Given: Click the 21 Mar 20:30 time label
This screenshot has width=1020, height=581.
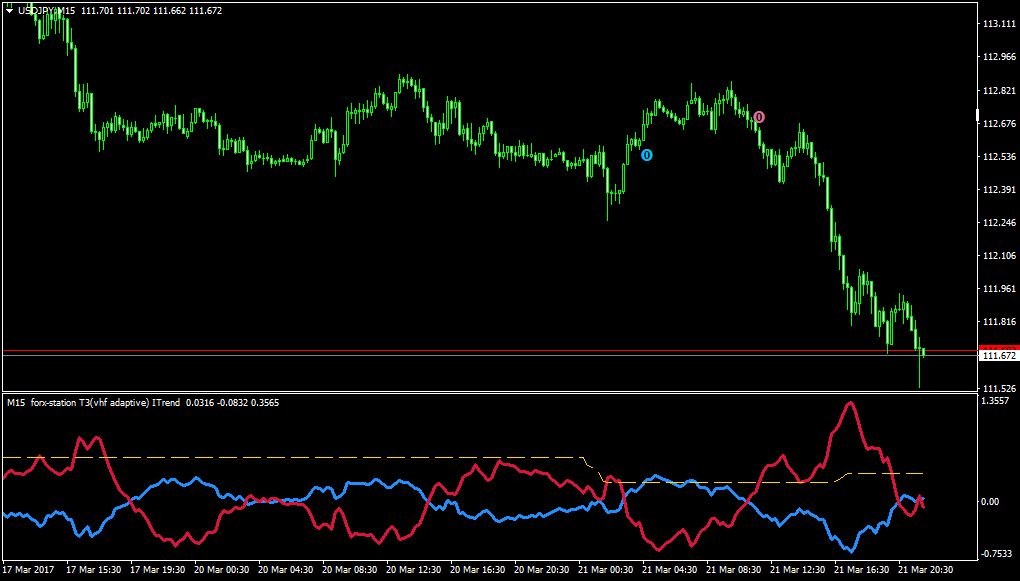Looking at the screenshot, I should click(x=925, y=568).
